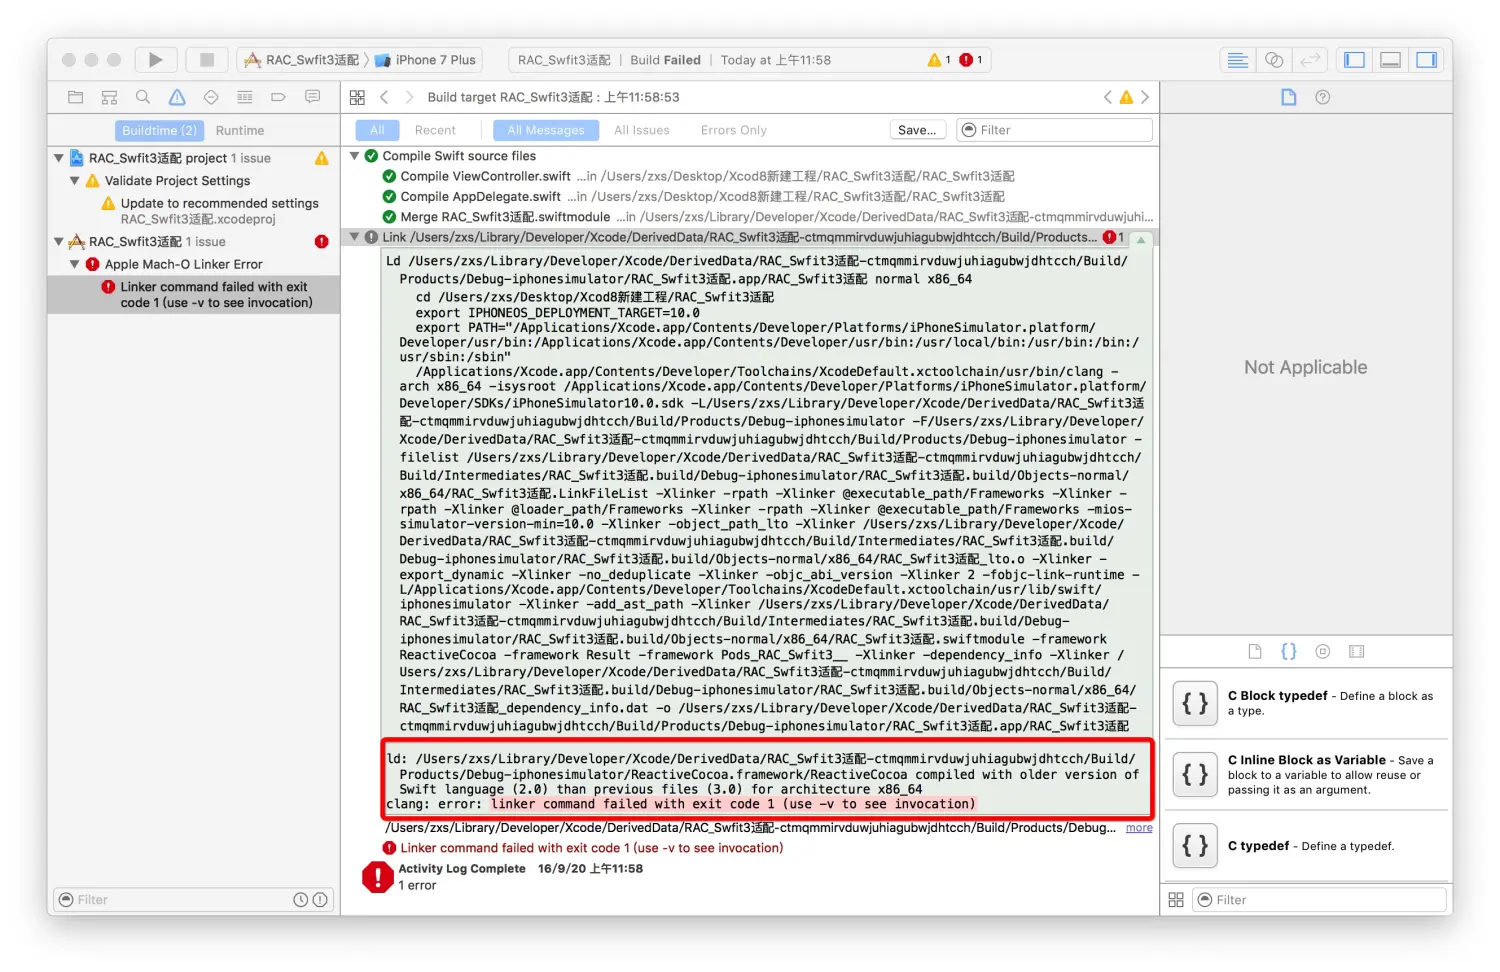
Task: Select C Inline Block as Variable snippet
Action: tap(1306, 775)
